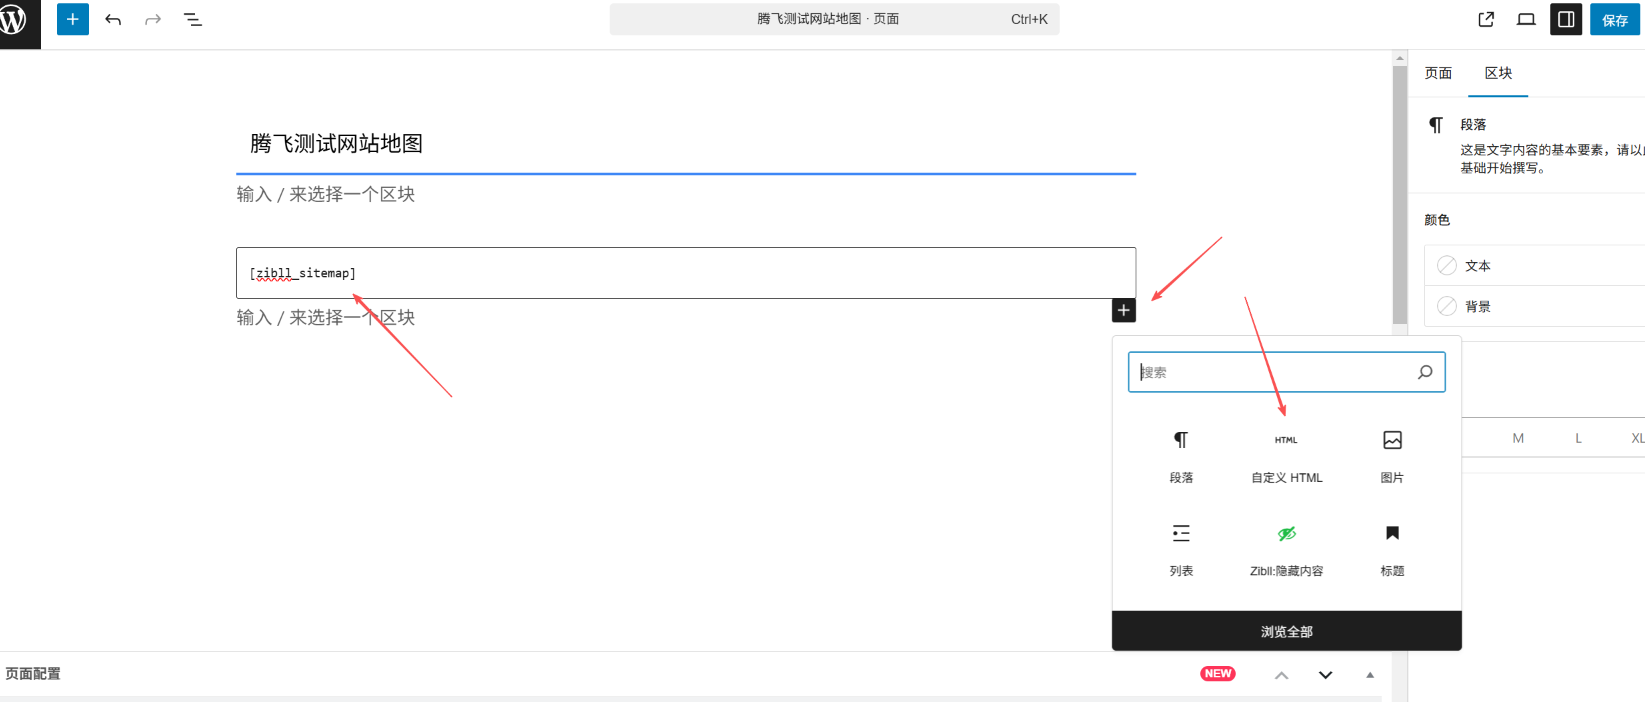This screenshot has width=1645, height=702.
Task: Insert an Image block
Action: click(x=1392, y=456)
